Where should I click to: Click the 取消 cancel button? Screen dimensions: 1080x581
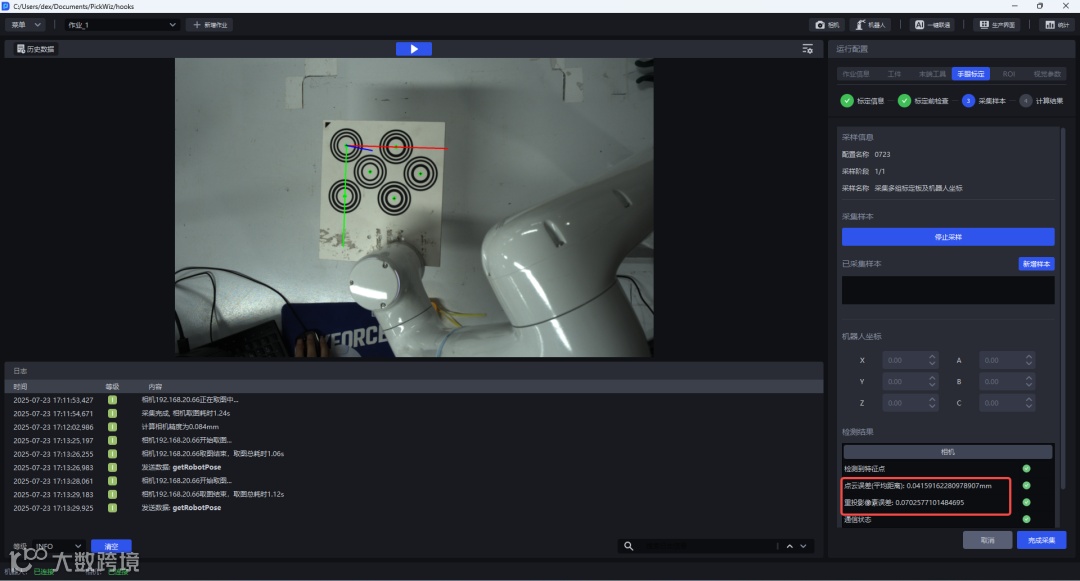pos(987,540)
